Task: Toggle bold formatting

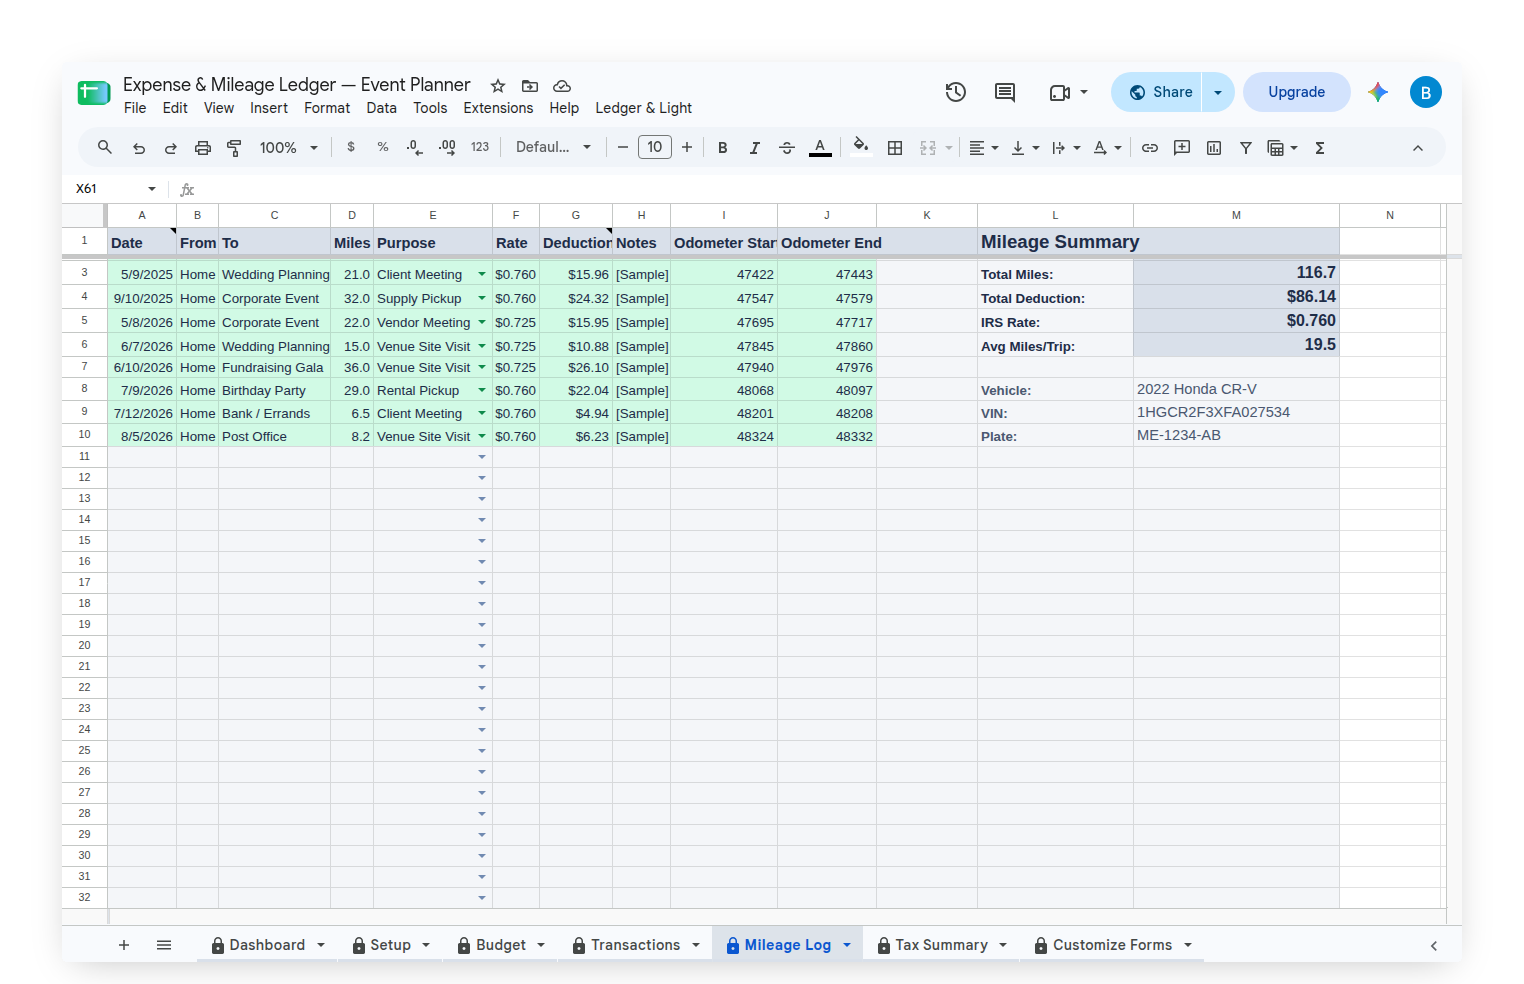Action: [x=723, y=148]
